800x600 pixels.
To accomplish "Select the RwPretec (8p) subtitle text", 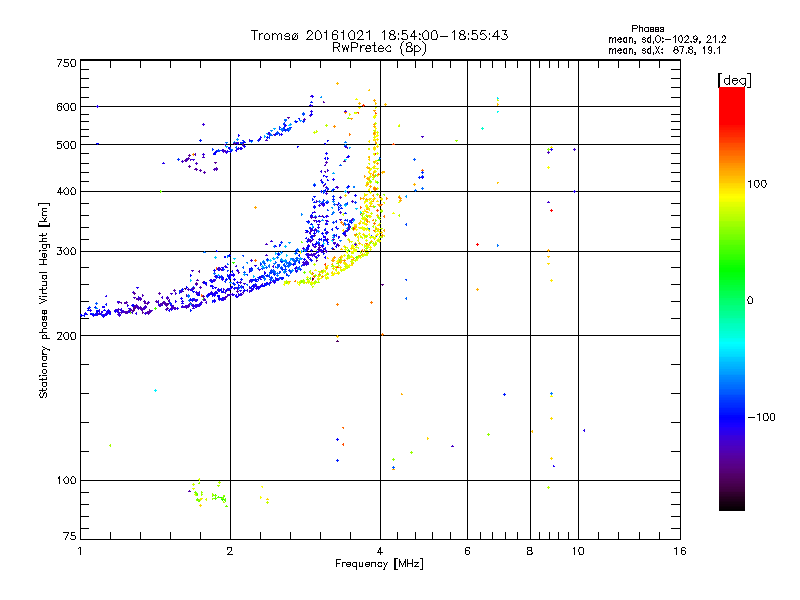I will tap(379, 47).
